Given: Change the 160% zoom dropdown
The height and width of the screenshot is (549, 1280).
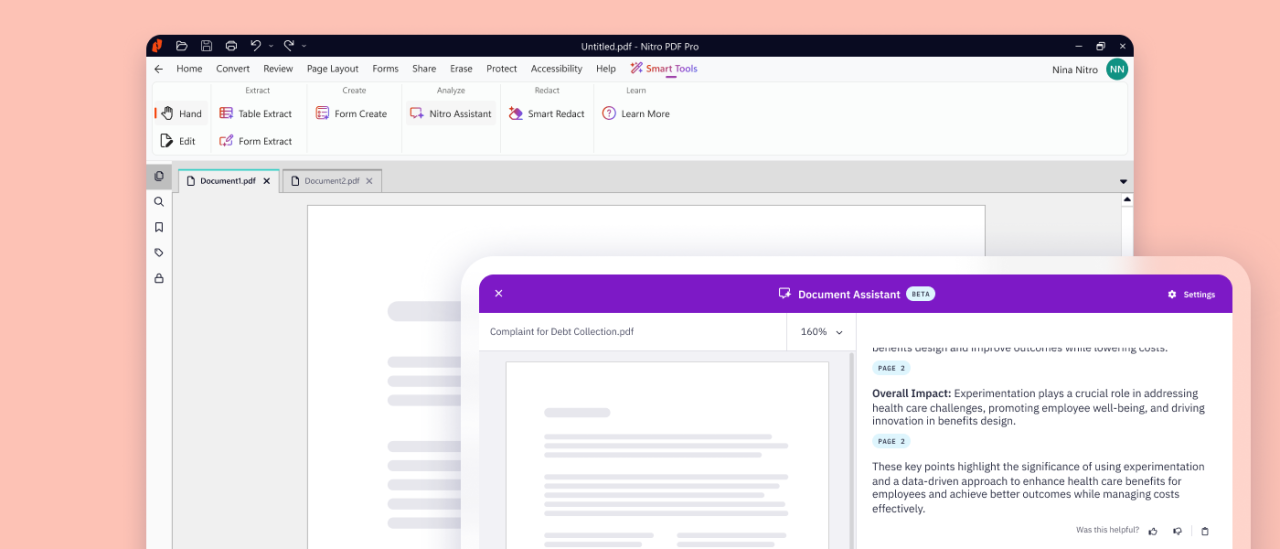Looking at the screenshot, I should coord(821,332).
